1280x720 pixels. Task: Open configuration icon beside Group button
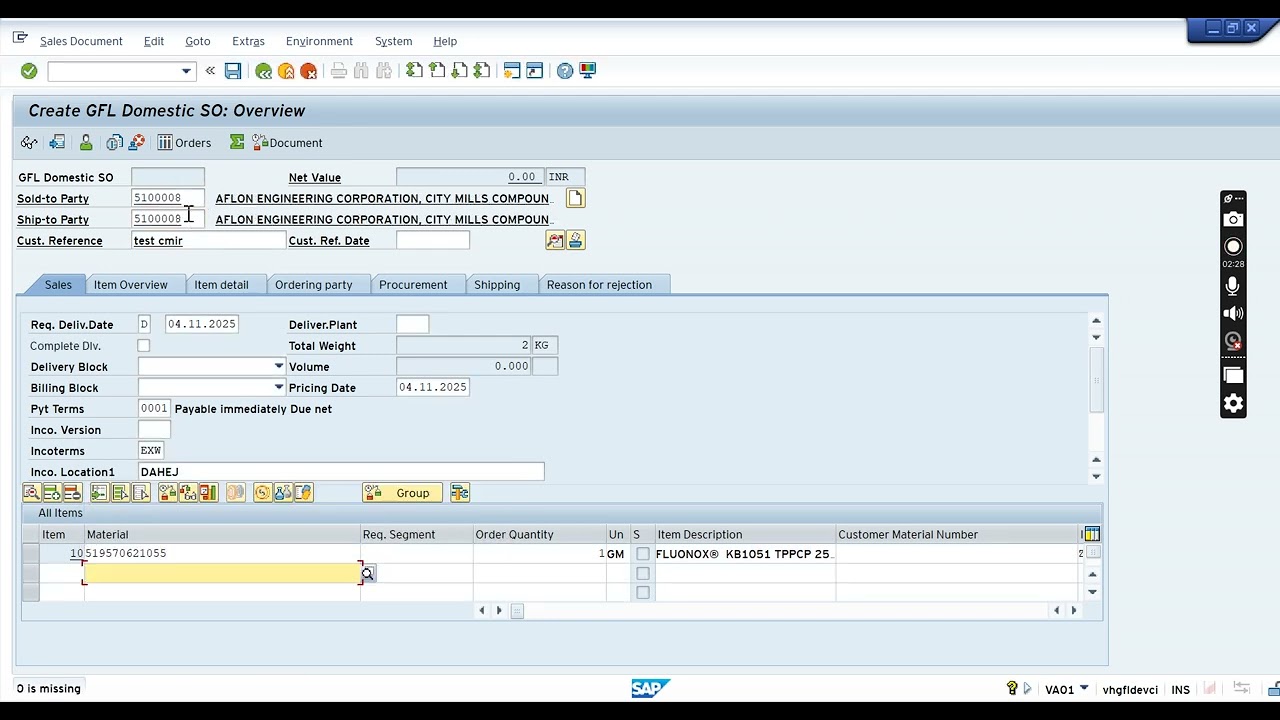tap(460, 493)
